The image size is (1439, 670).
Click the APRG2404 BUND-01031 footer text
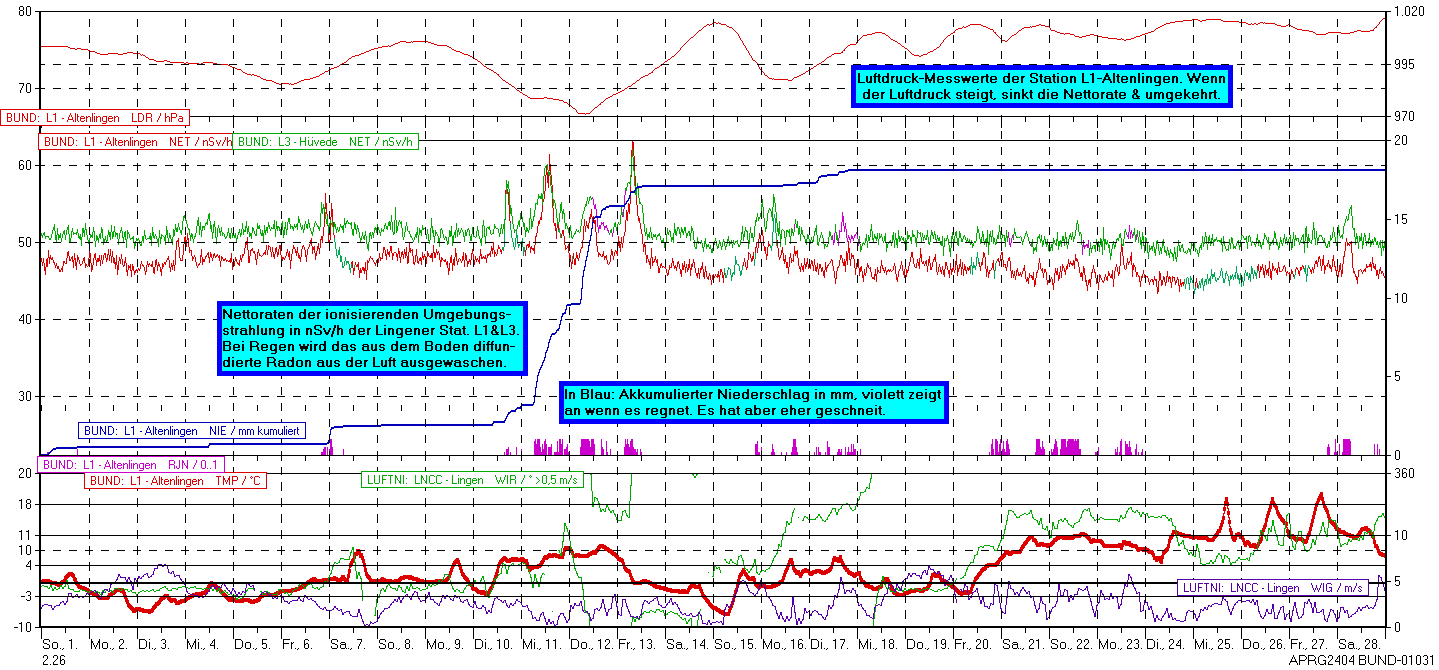pos(1362,661)
